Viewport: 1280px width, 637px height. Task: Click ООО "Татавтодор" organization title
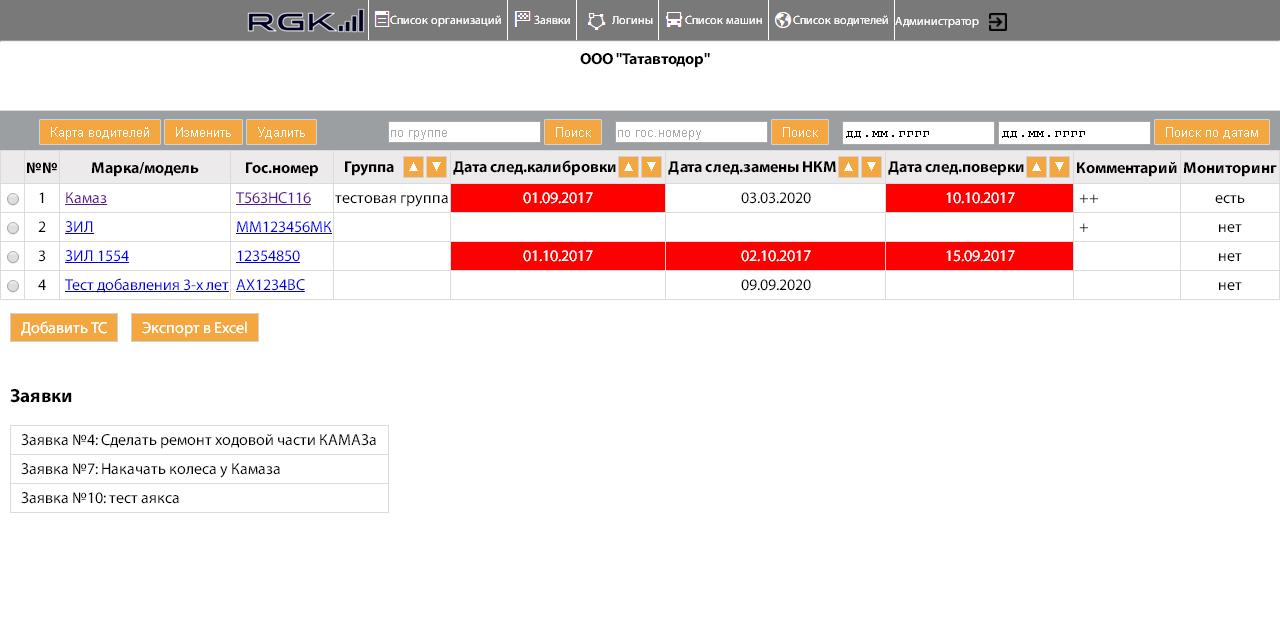click(x=645, y=59)
